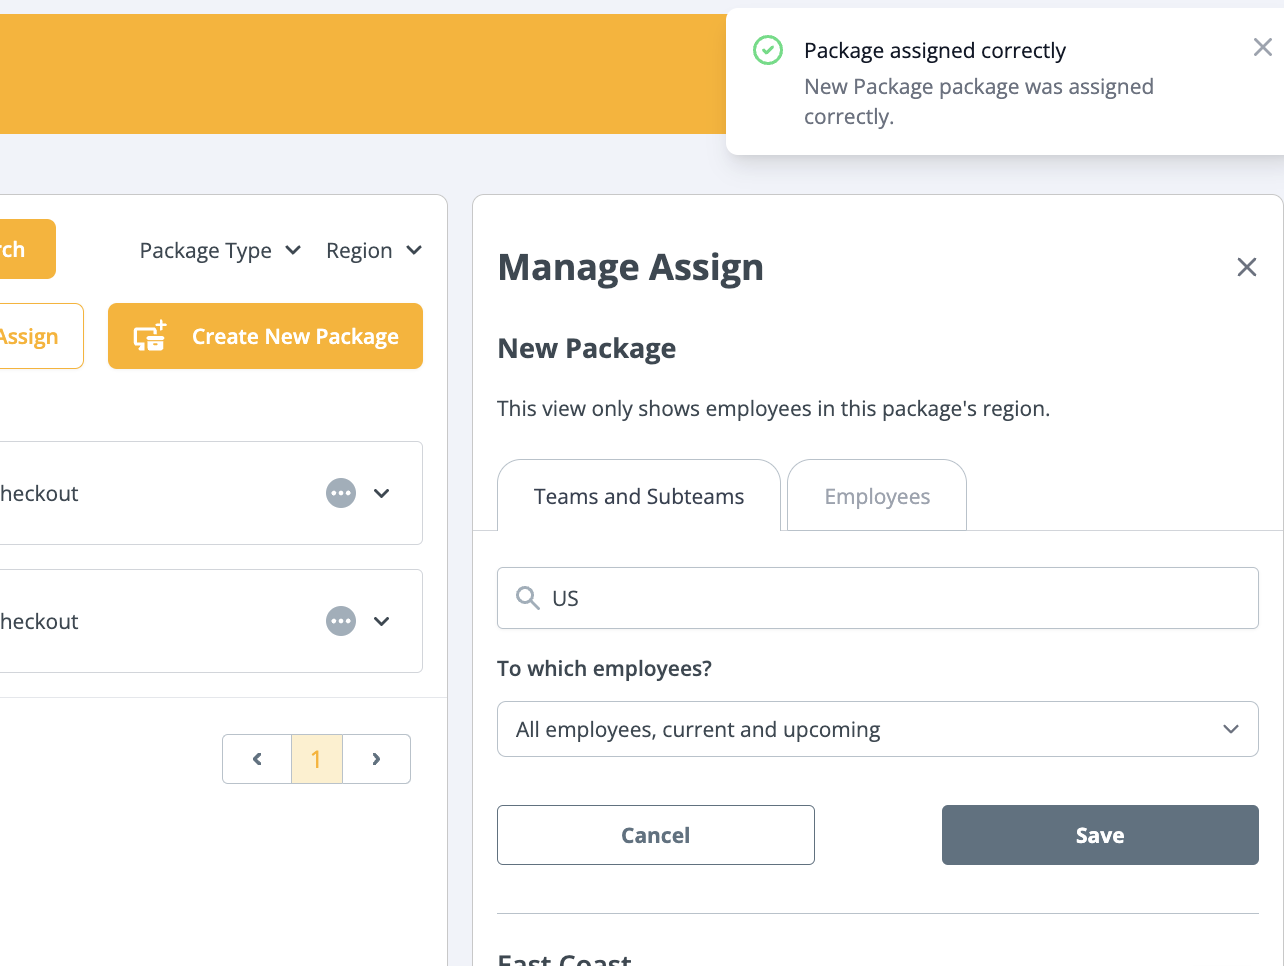Switch to the Employees tab
The height and width of the screenshot is (966, 1284).
point(876,495)
